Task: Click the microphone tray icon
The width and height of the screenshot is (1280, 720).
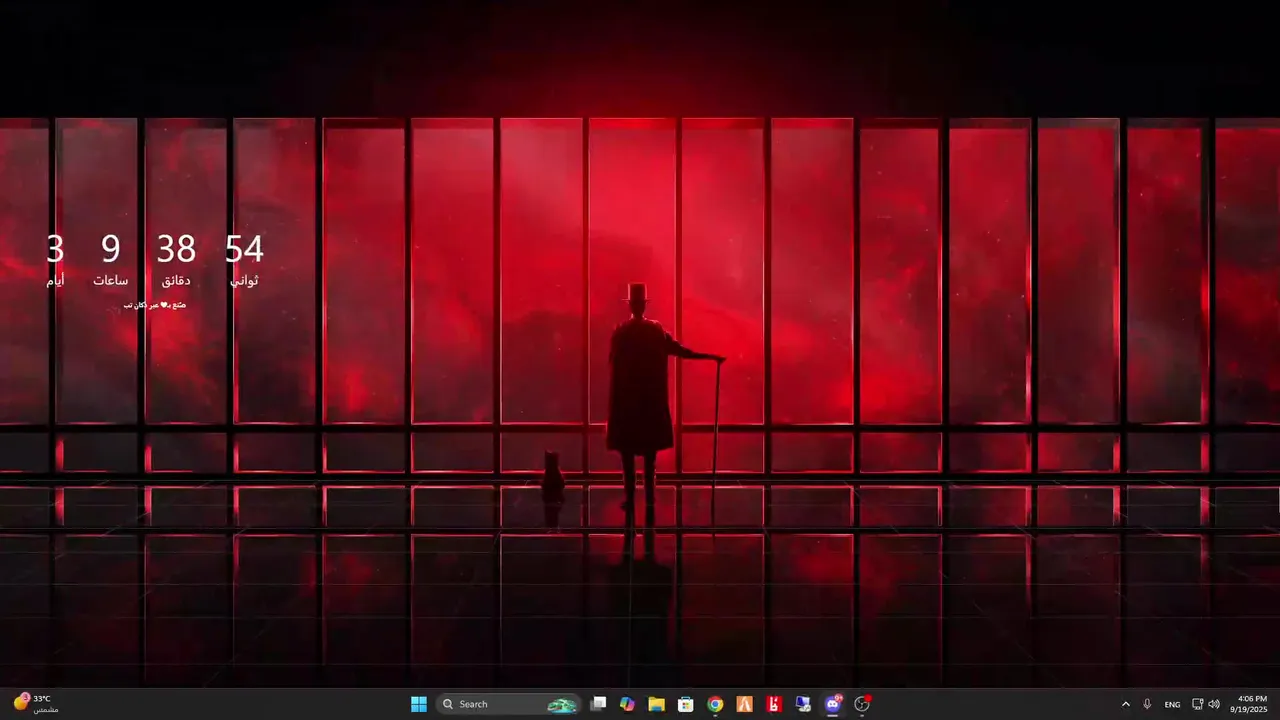Action: pos(1147,704)
